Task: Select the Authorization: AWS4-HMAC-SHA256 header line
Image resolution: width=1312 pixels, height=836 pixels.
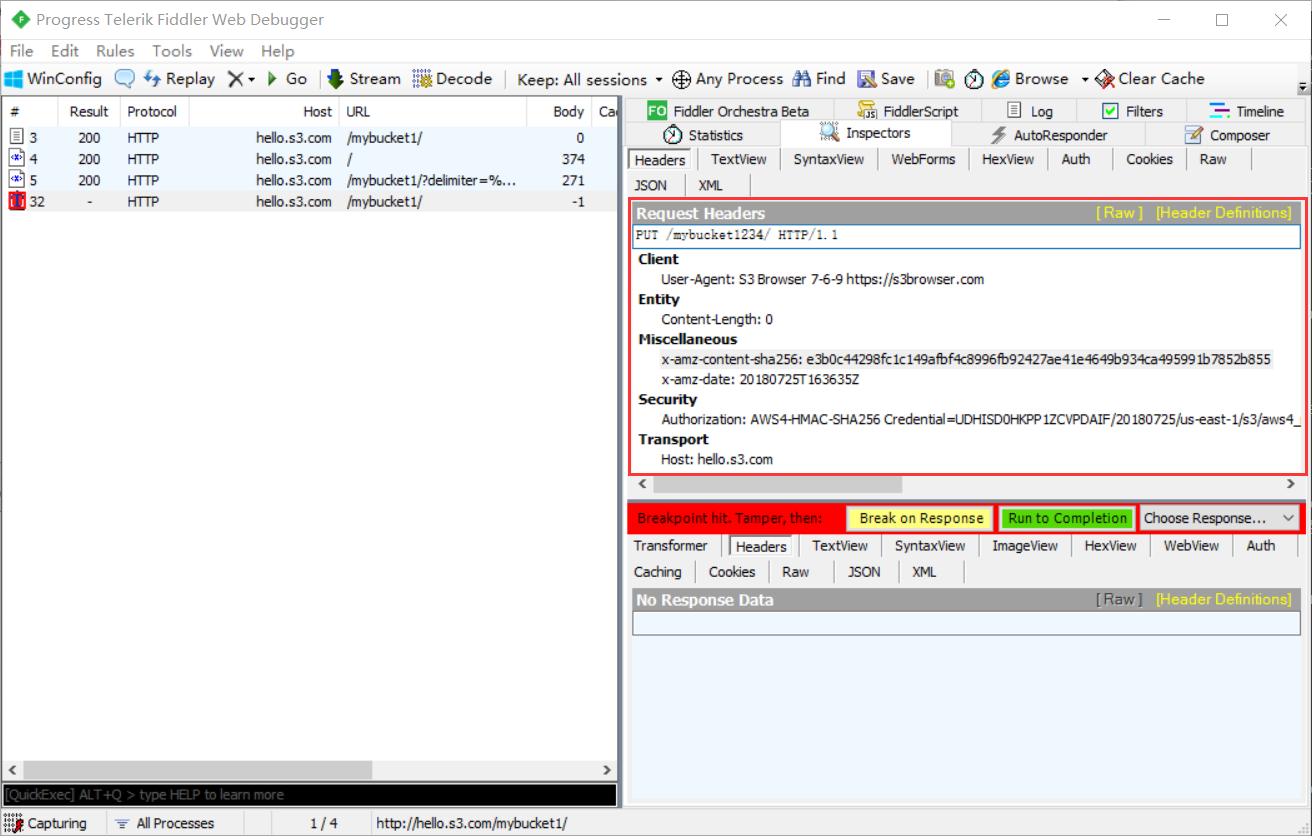Action: 980,420
